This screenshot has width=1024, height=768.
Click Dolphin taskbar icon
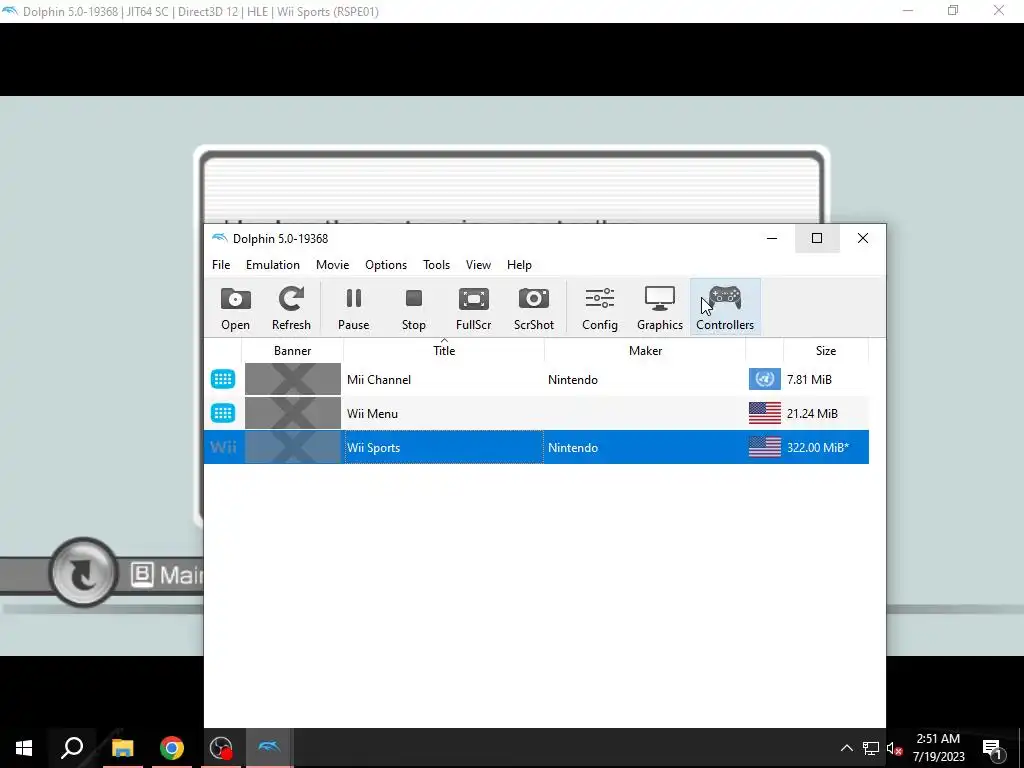tap(269, 748)
